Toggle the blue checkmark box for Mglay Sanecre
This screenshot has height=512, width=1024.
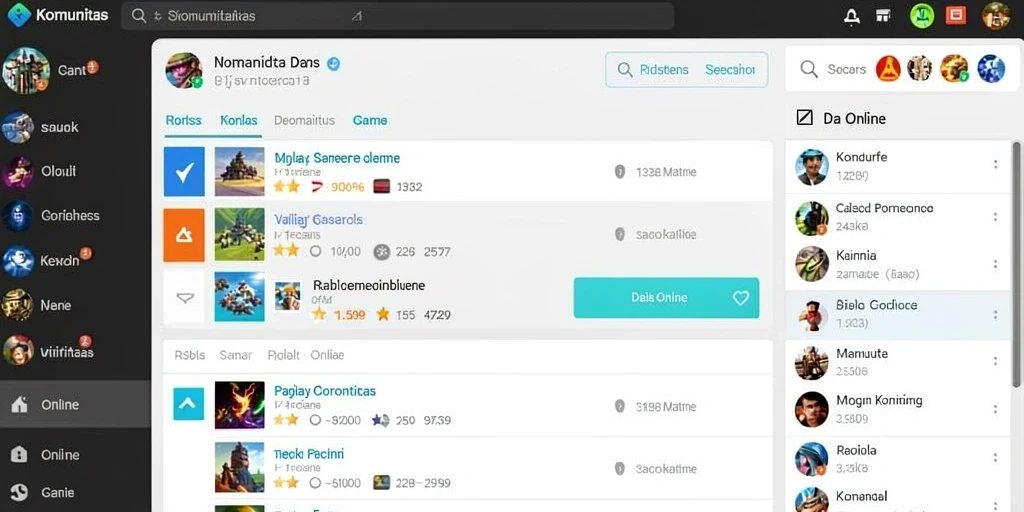(x=184, y=172)
